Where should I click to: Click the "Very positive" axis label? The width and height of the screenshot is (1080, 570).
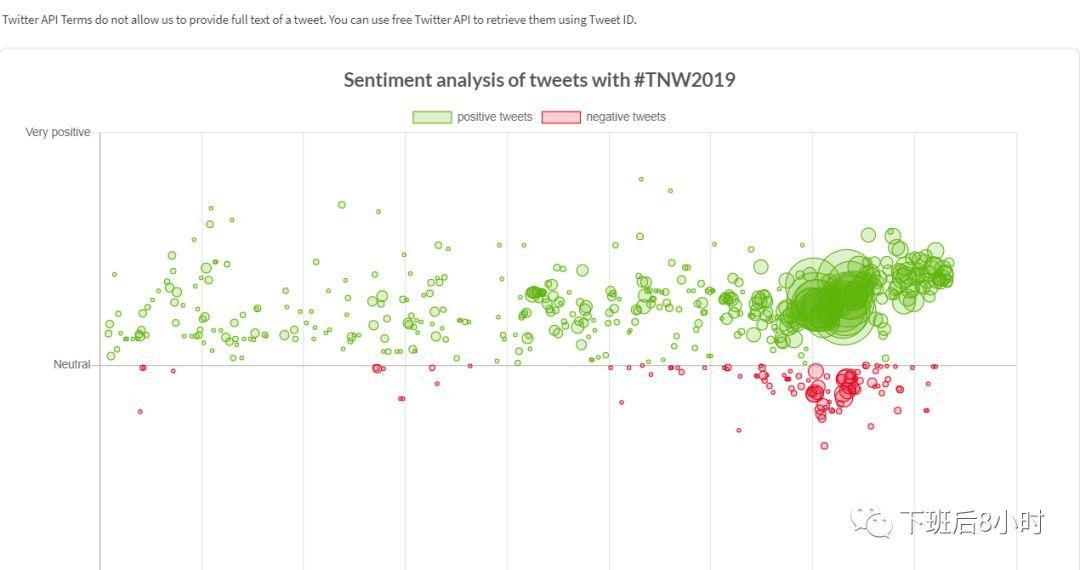point(58,132)
